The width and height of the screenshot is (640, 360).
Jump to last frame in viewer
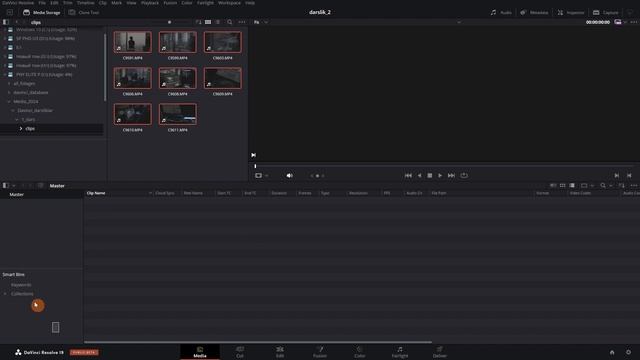click(x=451, y=176)
